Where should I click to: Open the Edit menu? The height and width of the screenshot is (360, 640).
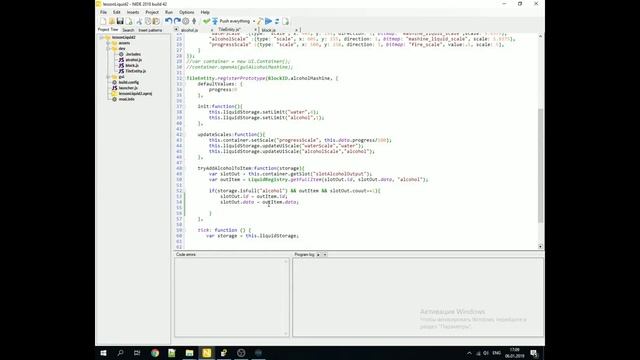point(117,12)
